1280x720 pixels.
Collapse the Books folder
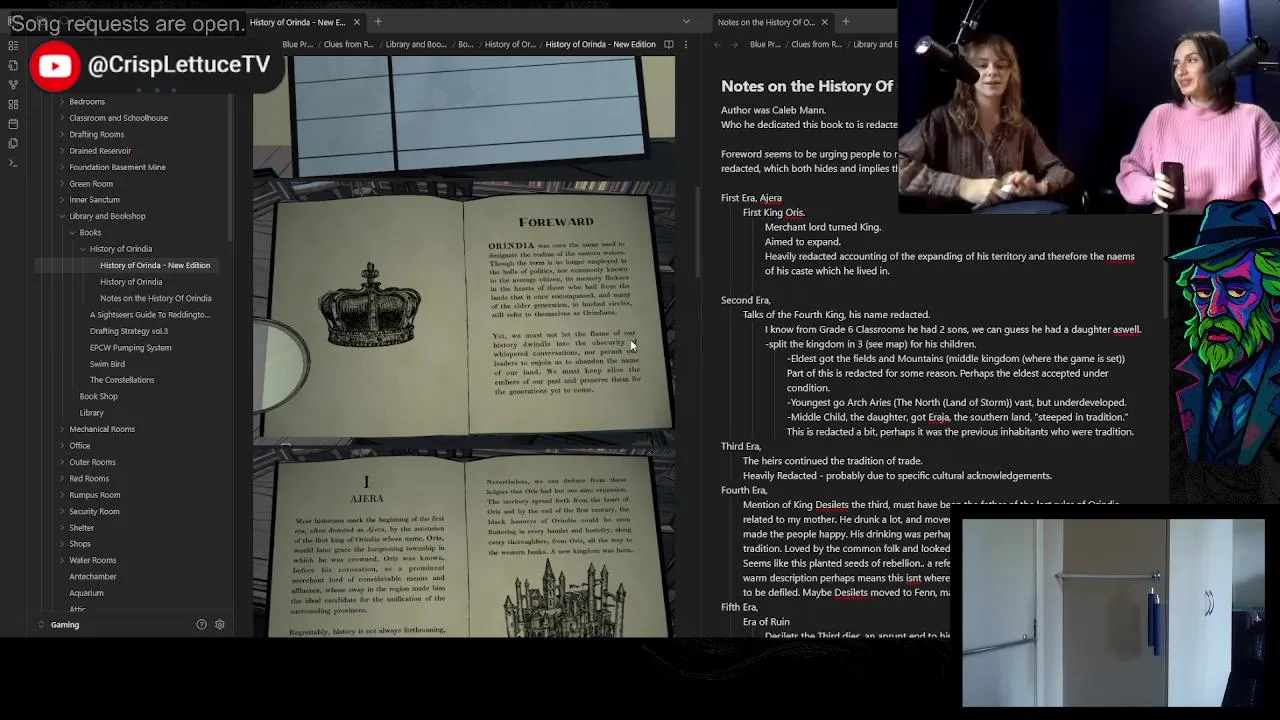72,232
